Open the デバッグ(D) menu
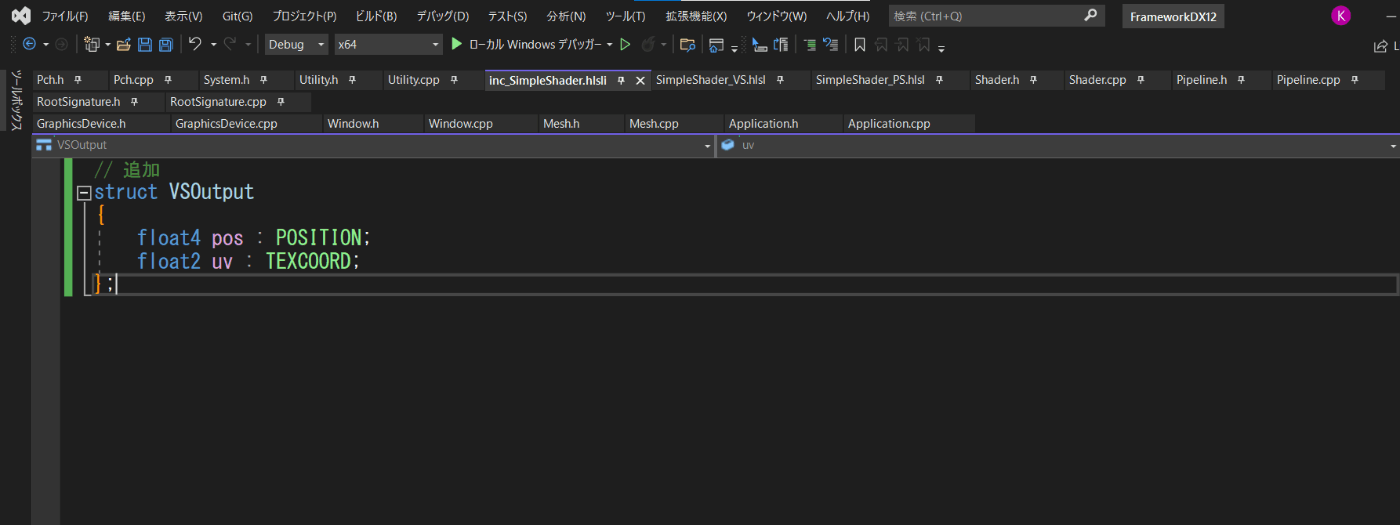1400x525 pixels. (443, 16)
